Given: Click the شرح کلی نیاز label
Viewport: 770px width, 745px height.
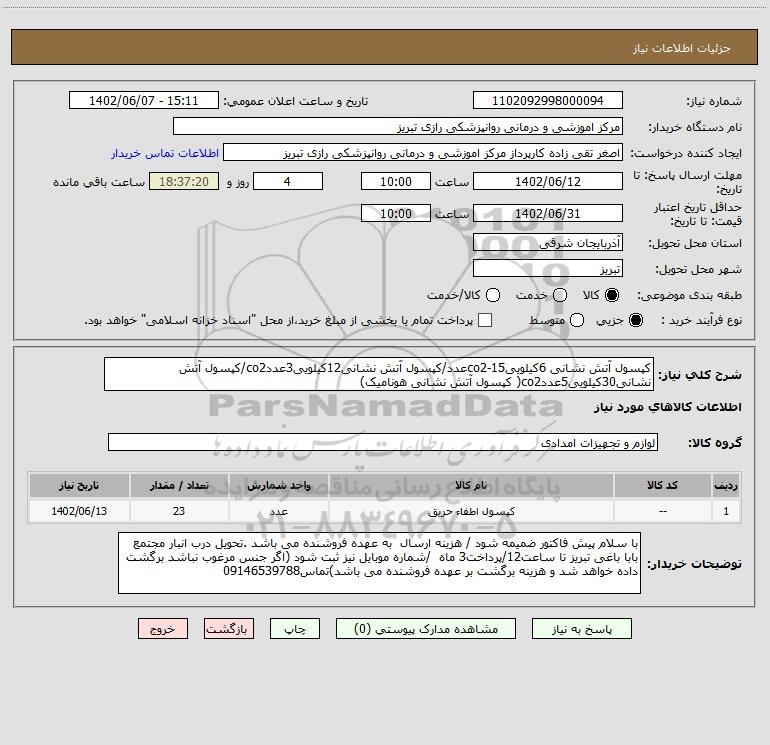Looking at the screenshot, I should (x=700, y=375).
